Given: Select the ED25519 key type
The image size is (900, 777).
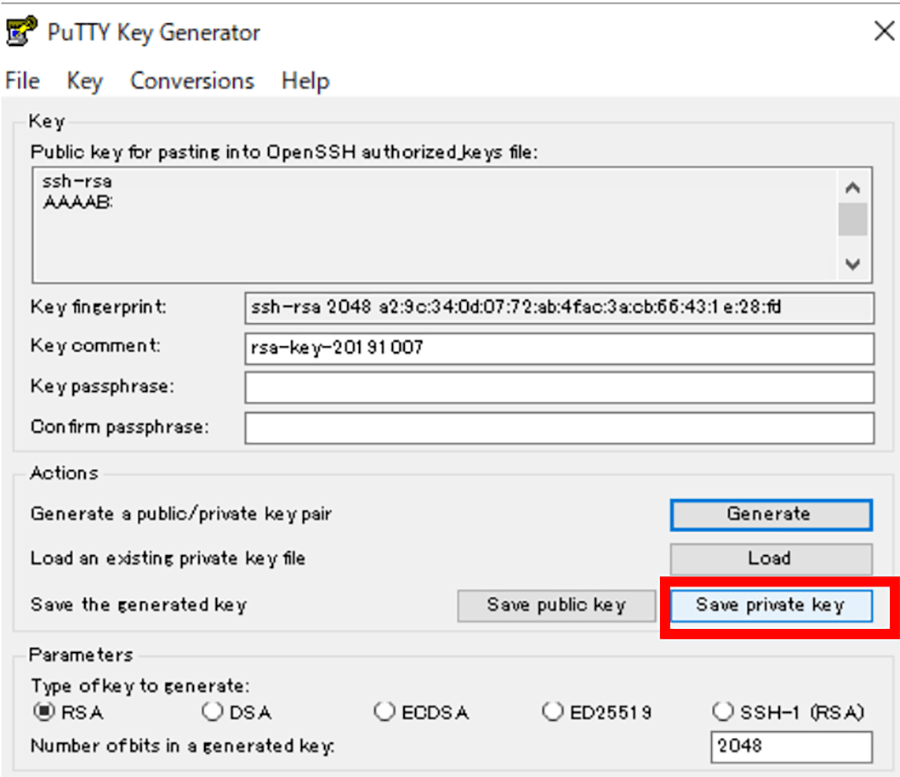Looking at the screenshot, I should [597, 712].
